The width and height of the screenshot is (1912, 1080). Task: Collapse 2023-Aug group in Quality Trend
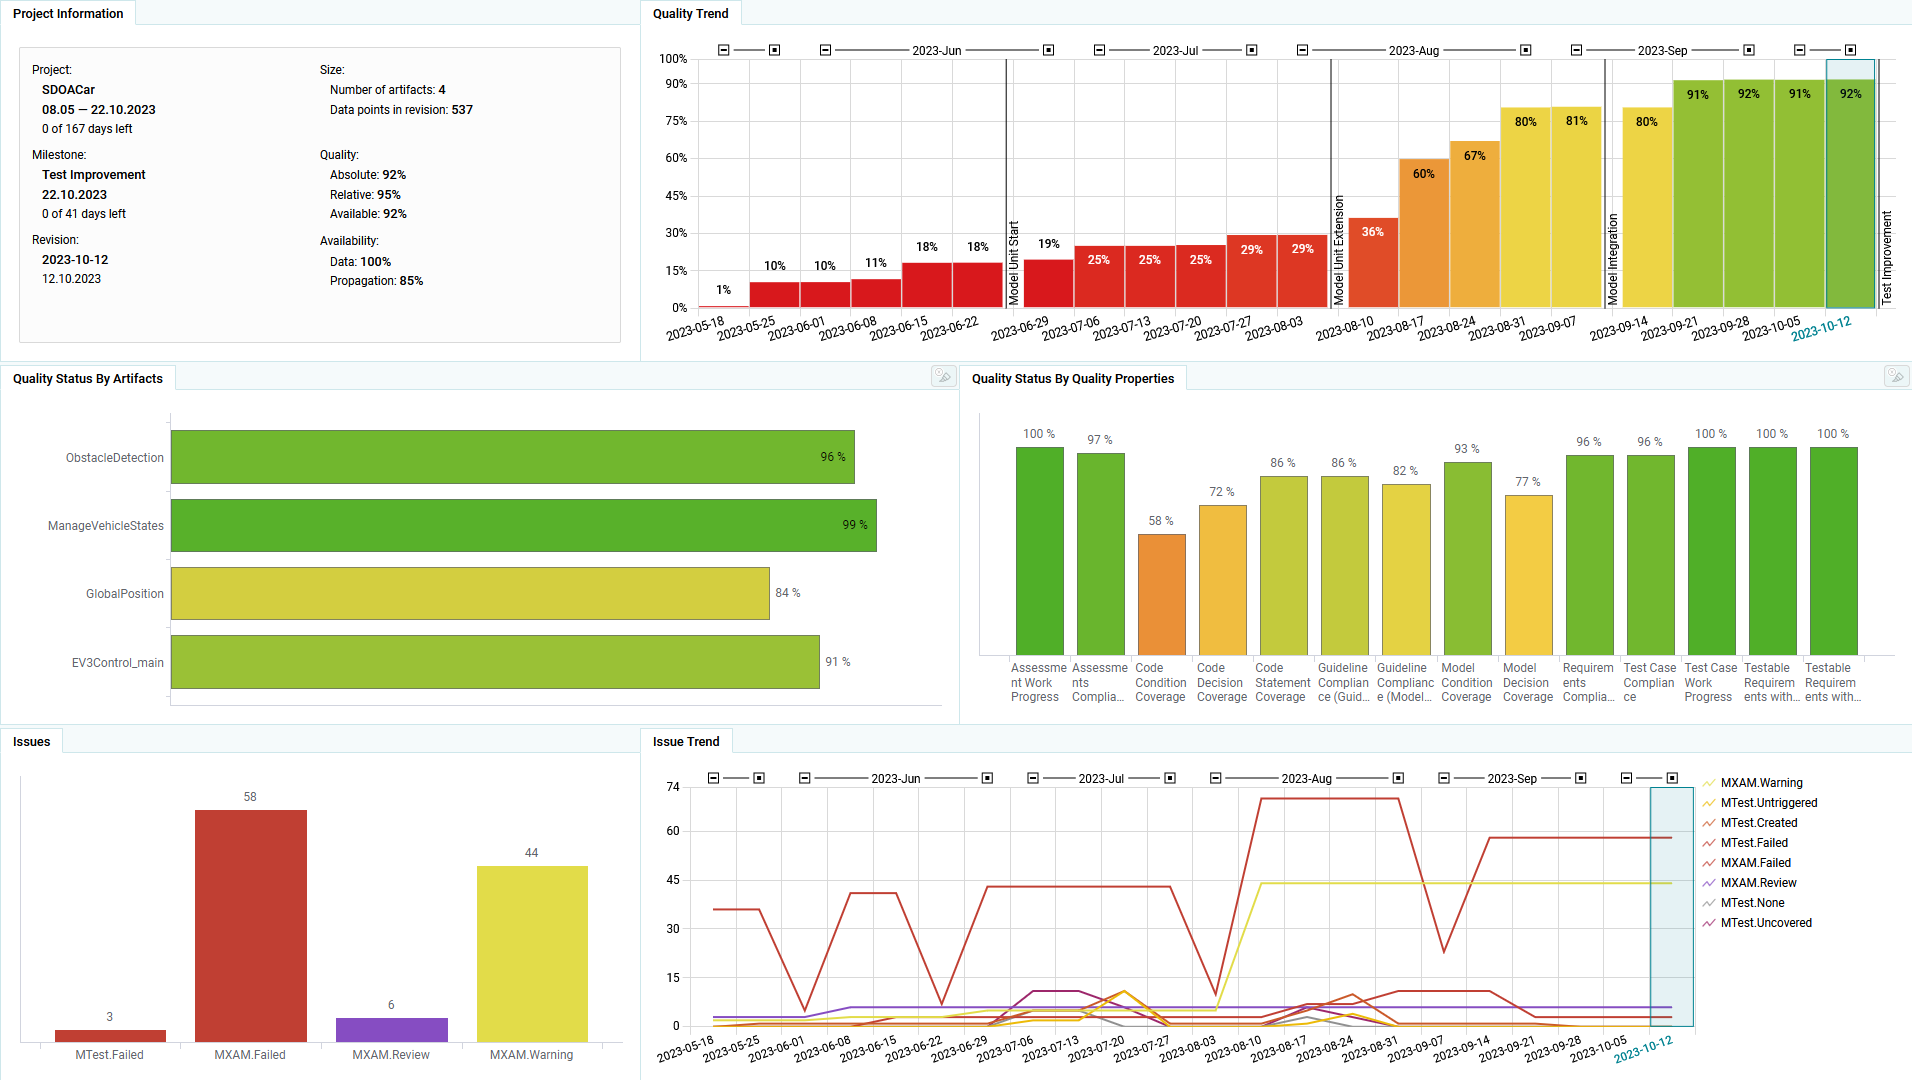point(1302,50)
